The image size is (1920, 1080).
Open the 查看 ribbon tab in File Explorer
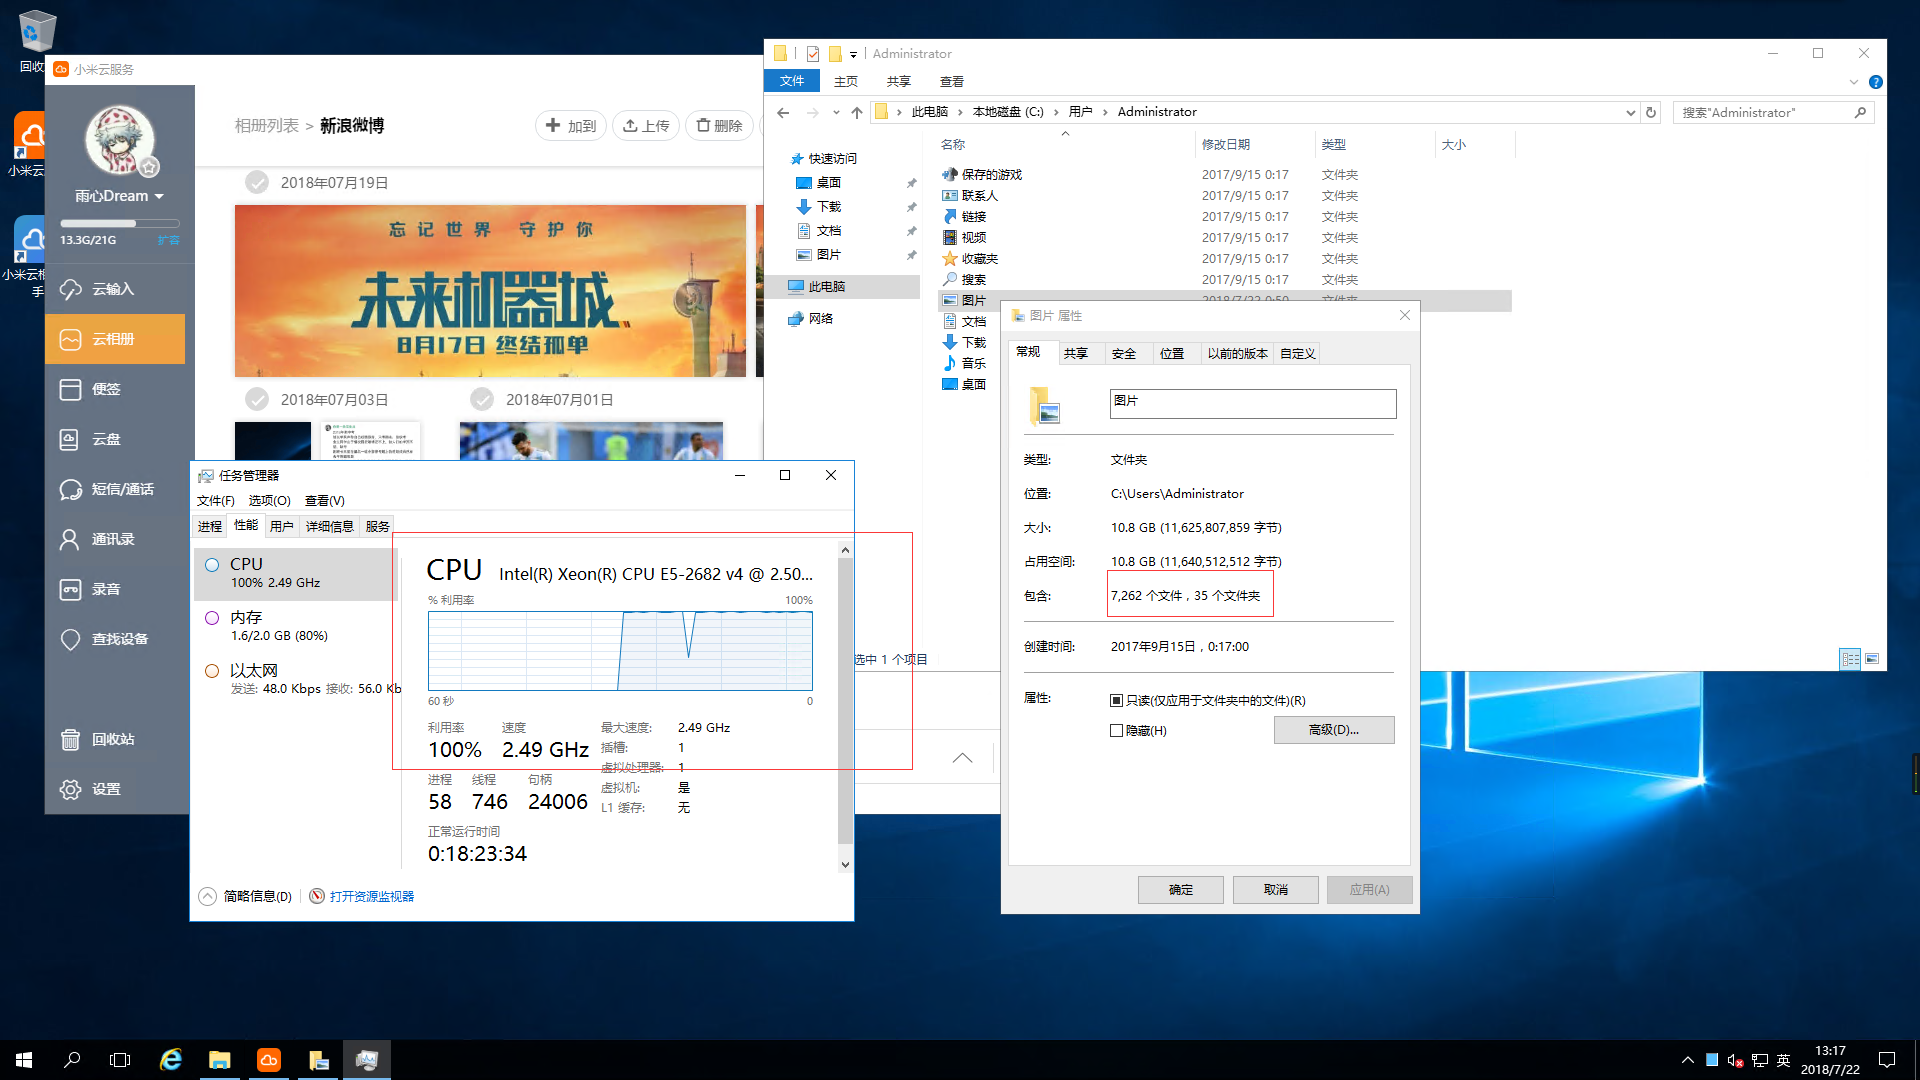point(952,82)
